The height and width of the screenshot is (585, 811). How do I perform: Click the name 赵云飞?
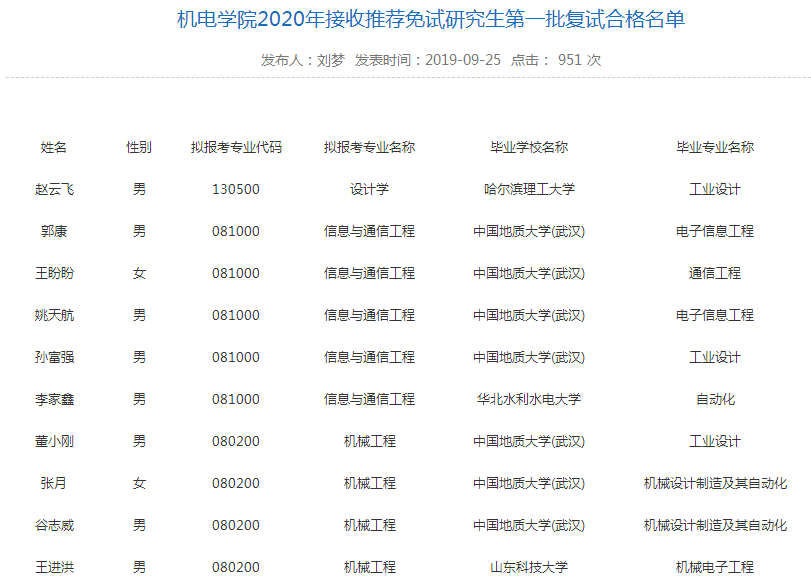pos(54,189)
